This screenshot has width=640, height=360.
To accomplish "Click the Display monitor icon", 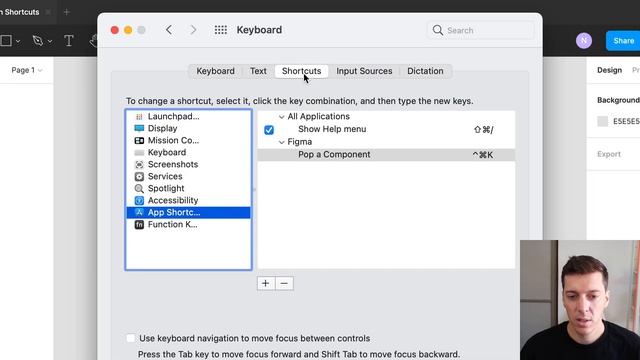I will pyautogui.click(x=139, y=128).
